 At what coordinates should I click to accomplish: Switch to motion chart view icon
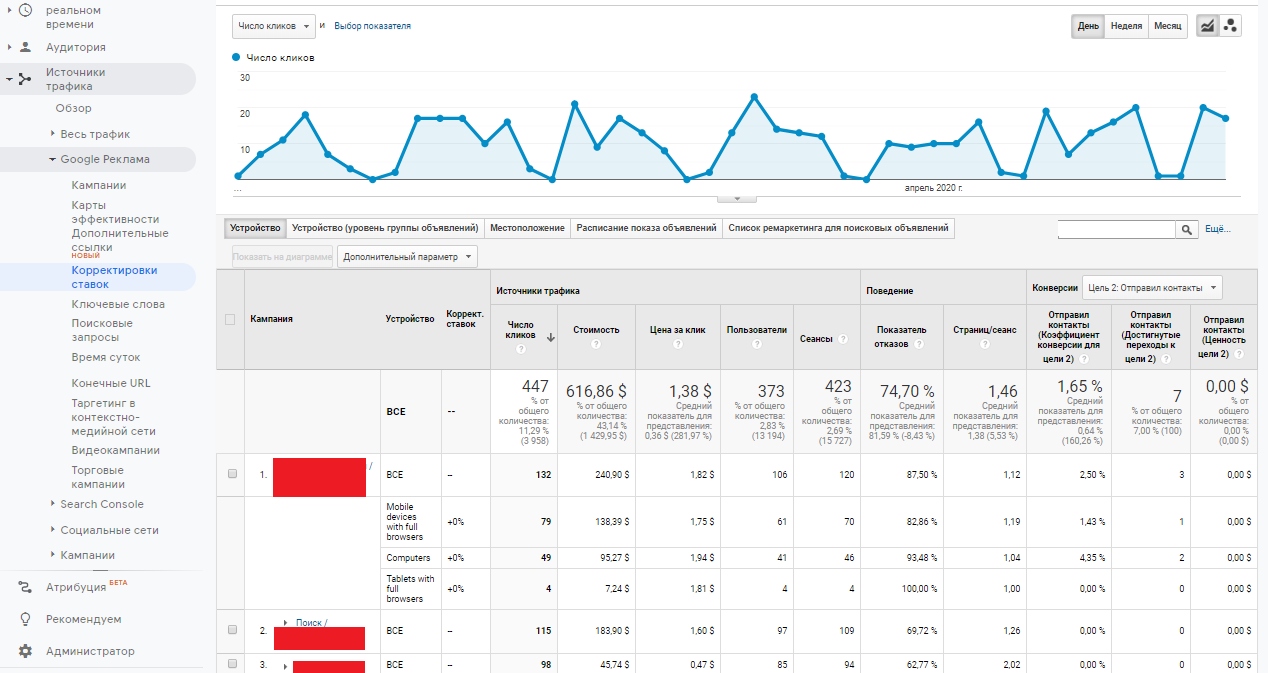(1230, 26)
